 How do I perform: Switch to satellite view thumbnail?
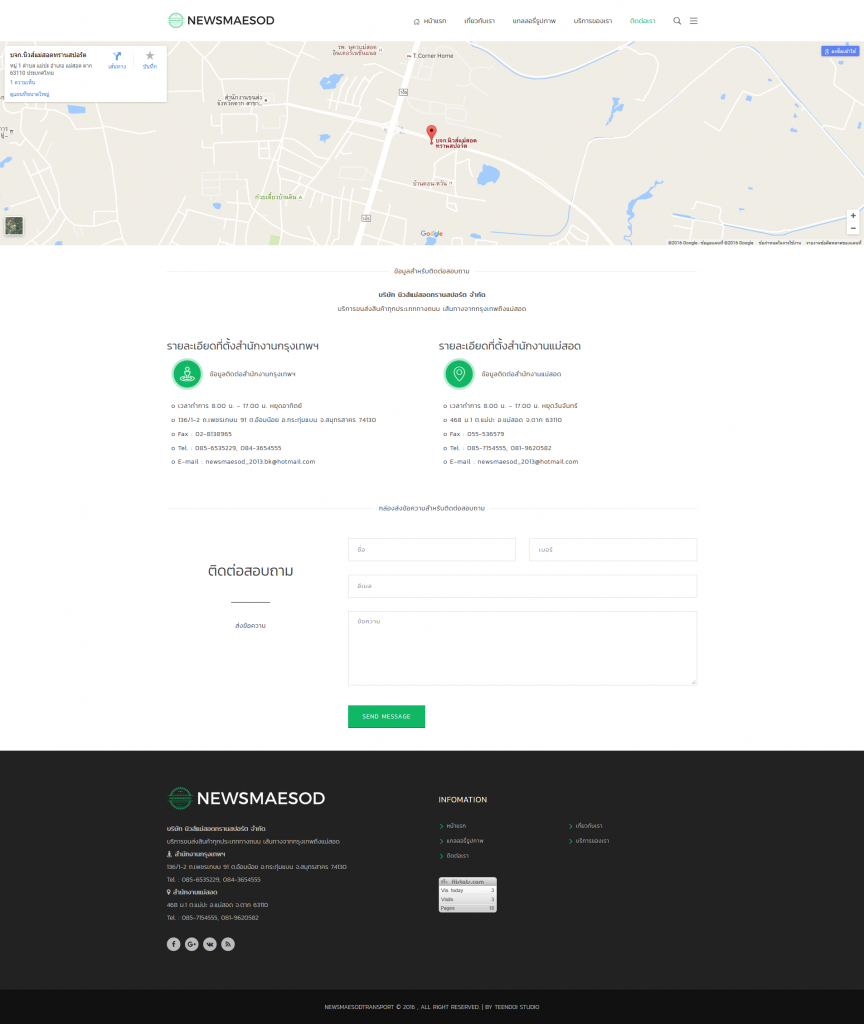coord(14,226)
